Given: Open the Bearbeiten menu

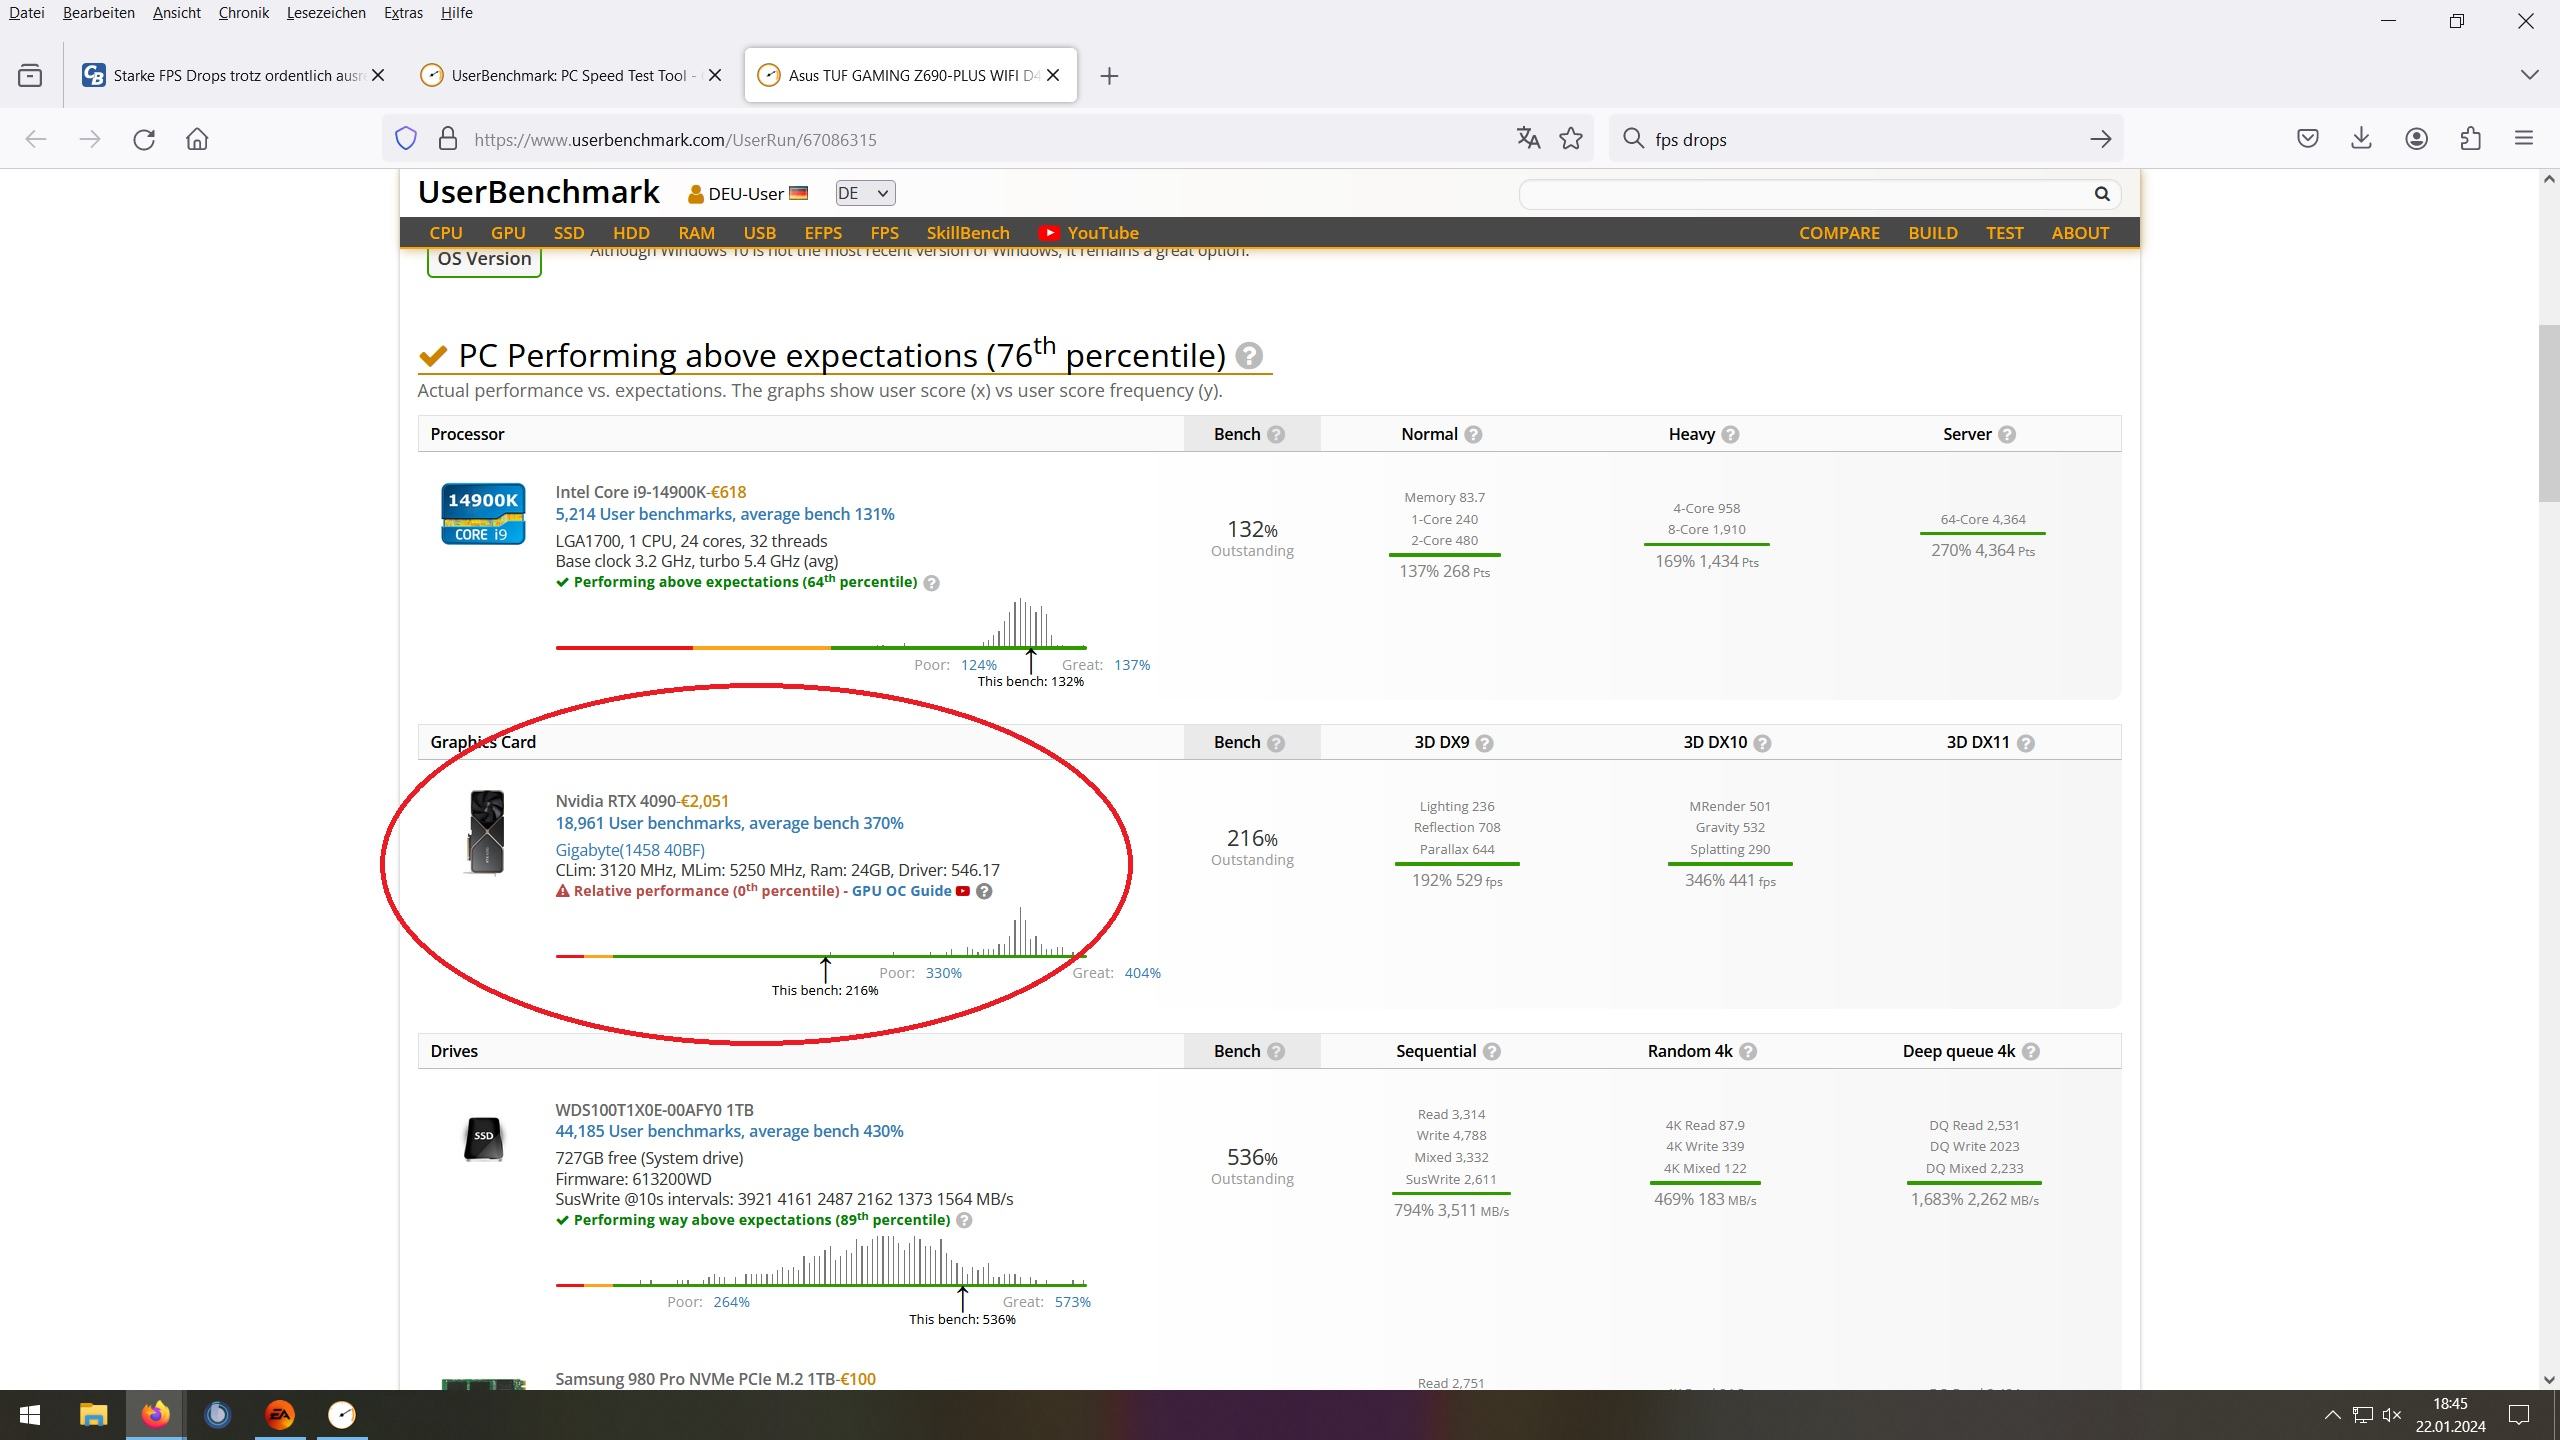Looking at the screenshot, I should (98, 13).
